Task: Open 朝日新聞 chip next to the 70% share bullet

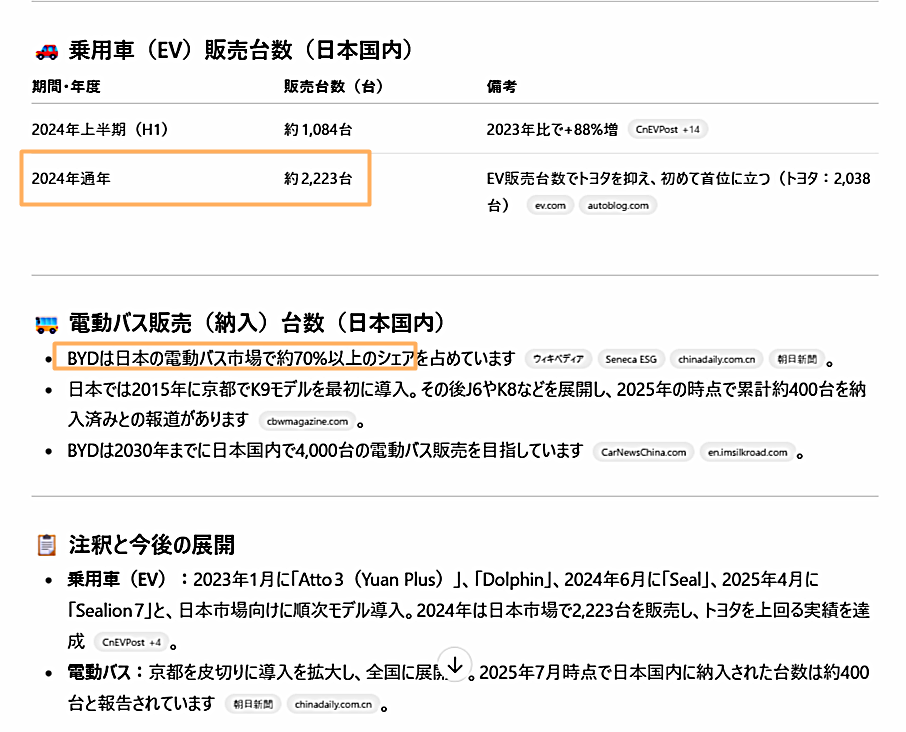Action: tap(796, 359)
